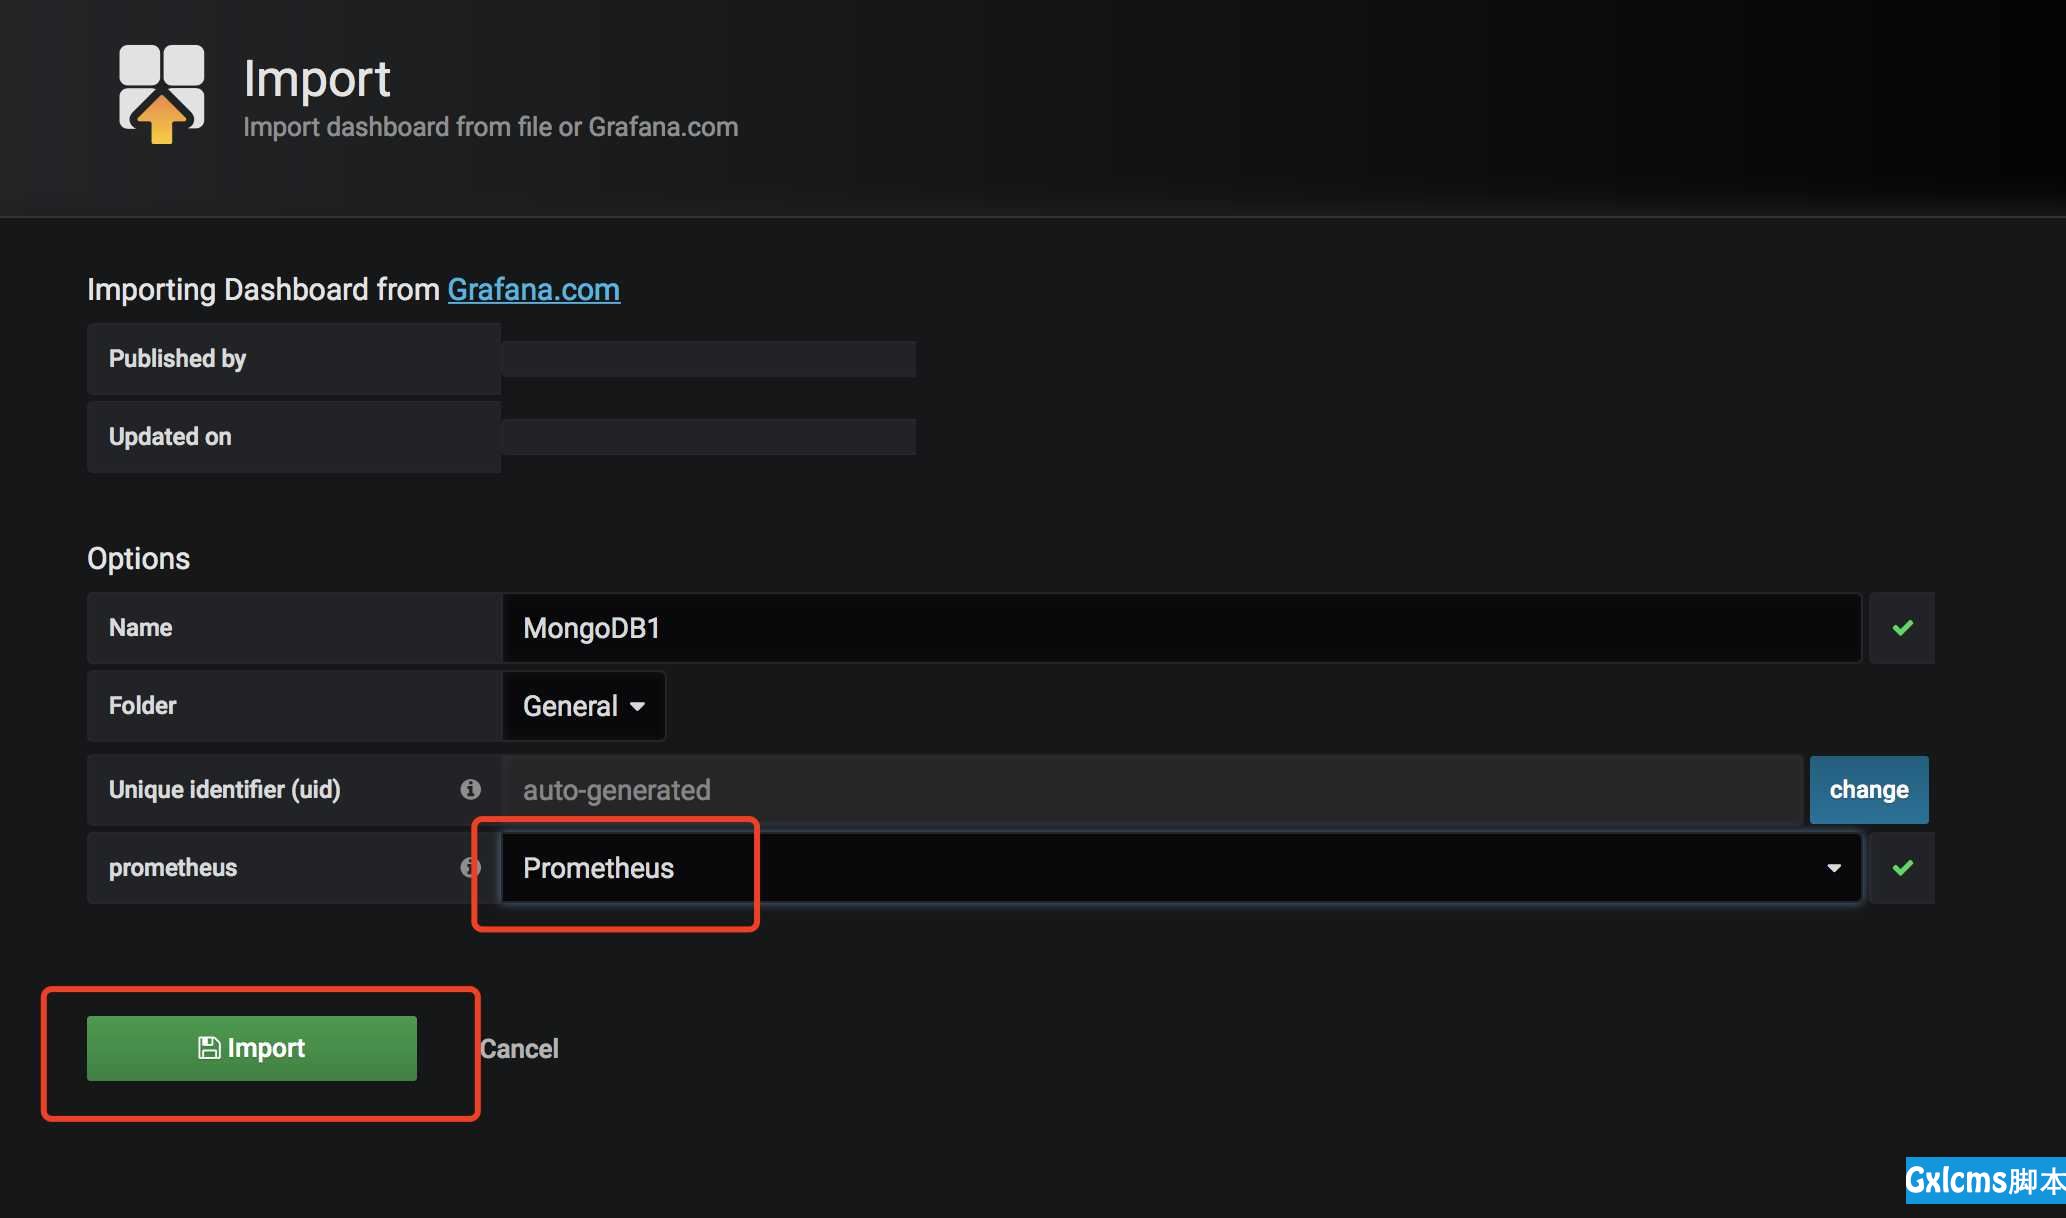Click the green checkmark beside Name
Screen dimensions: 2066x1218
pos(1902,628)
